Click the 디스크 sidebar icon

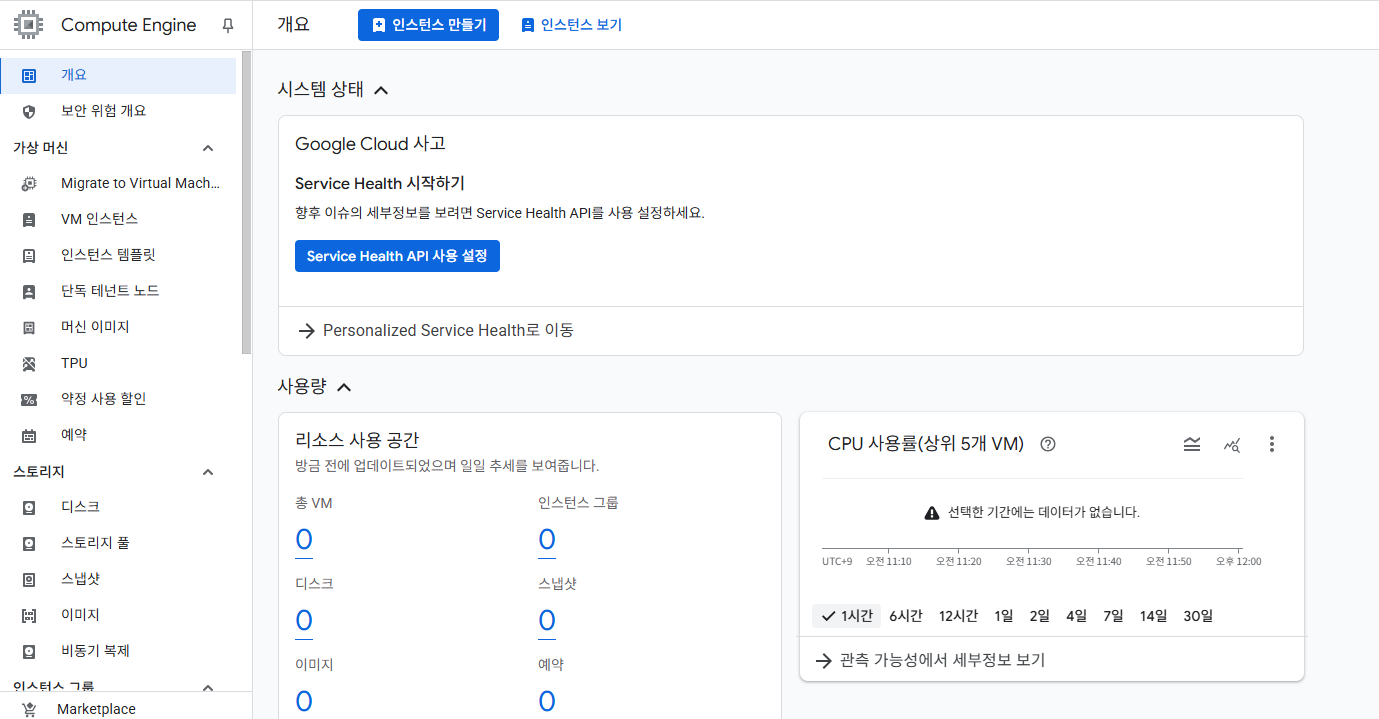click(29, 507)
